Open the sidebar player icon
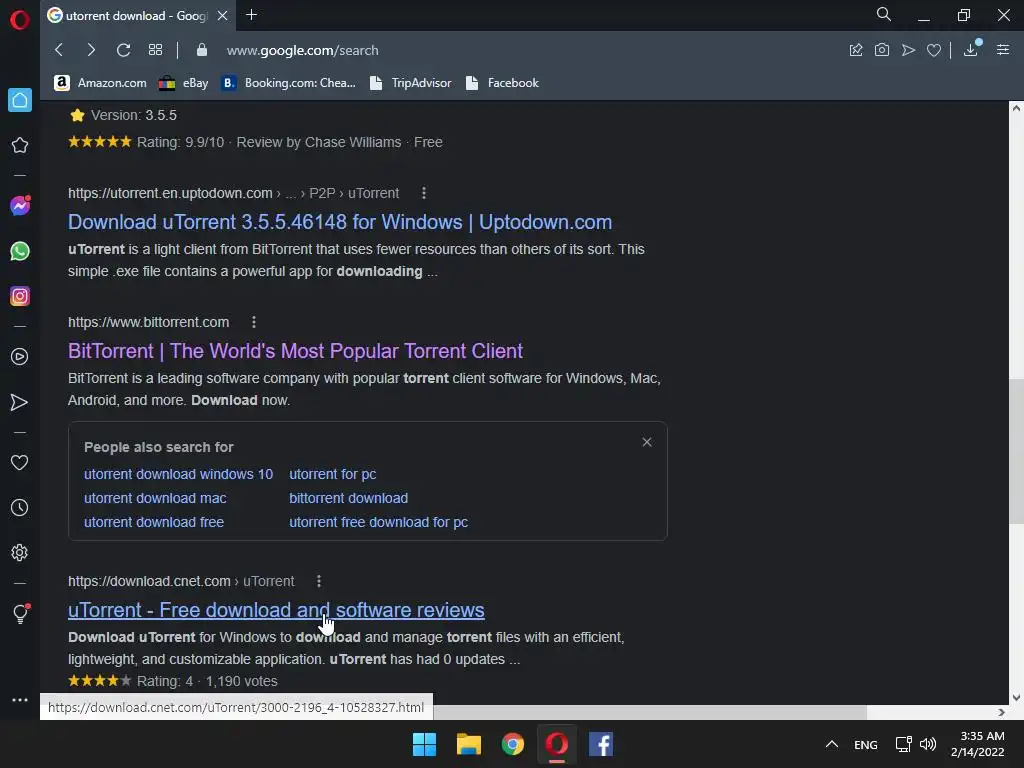1024x768 pixels. tap(20, 357)
